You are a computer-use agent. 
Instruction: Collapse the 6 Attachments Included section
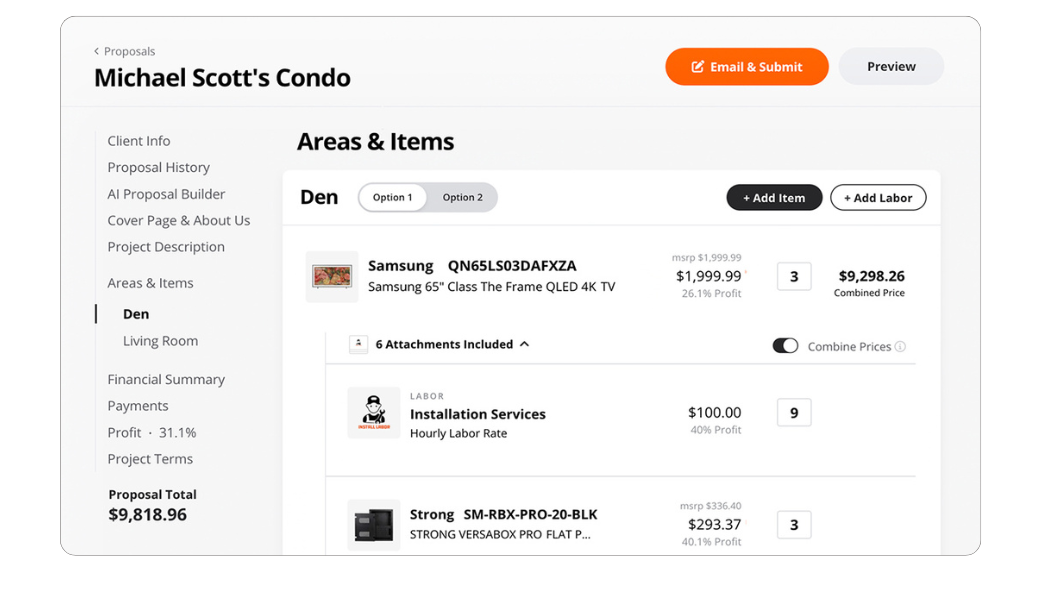[x=524, y=344]
